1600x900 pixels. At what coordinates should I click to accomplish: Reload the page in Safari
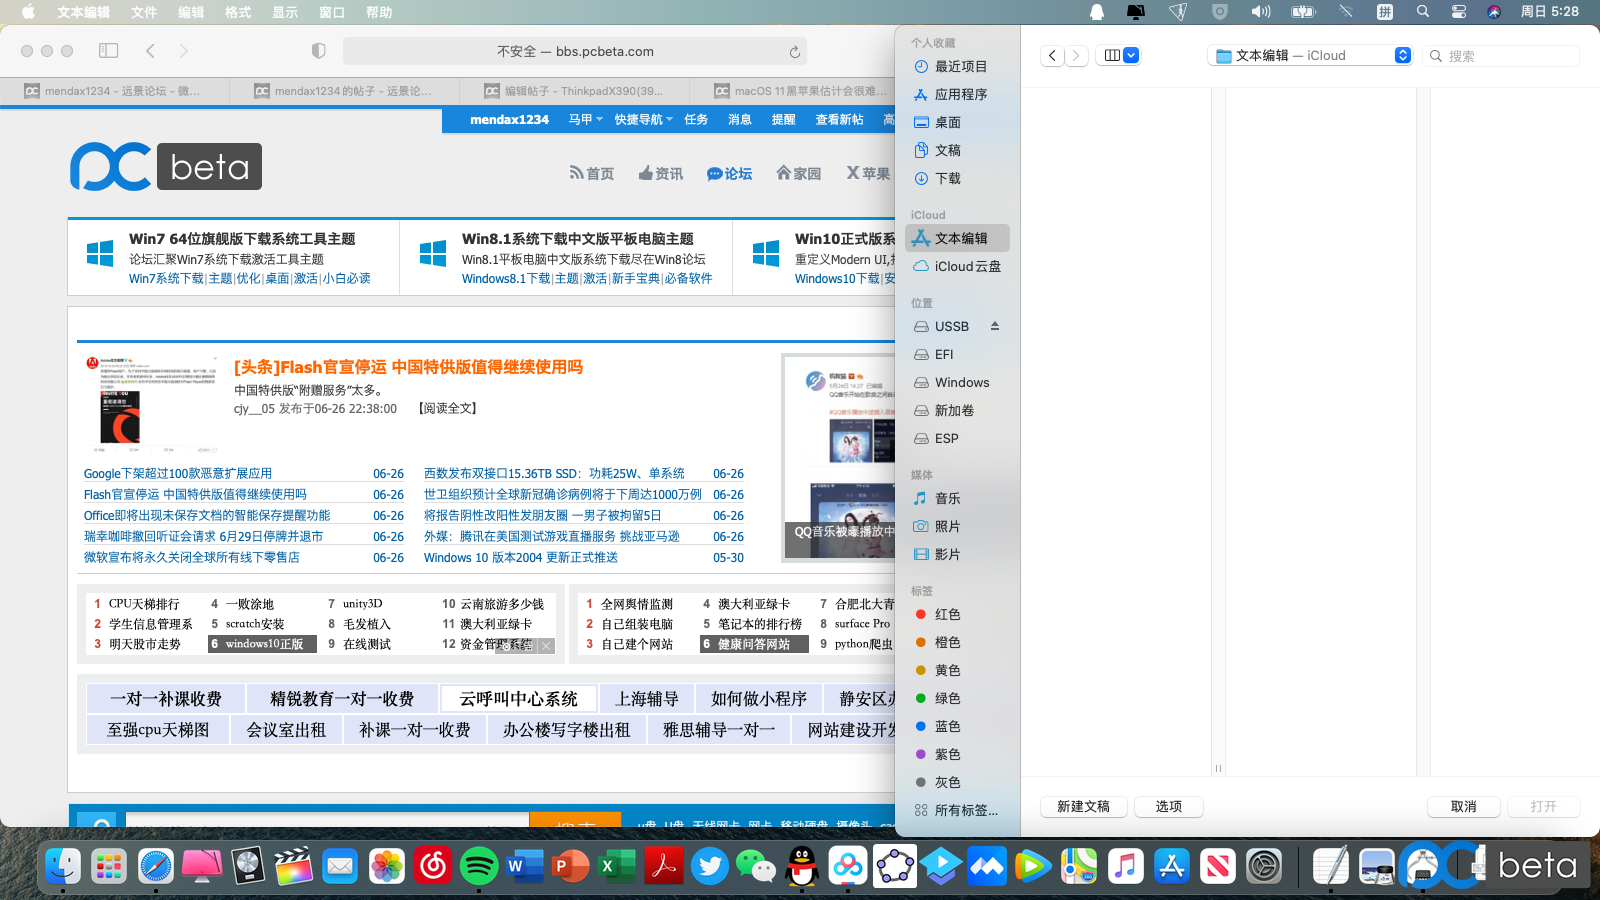coord(794,52)
